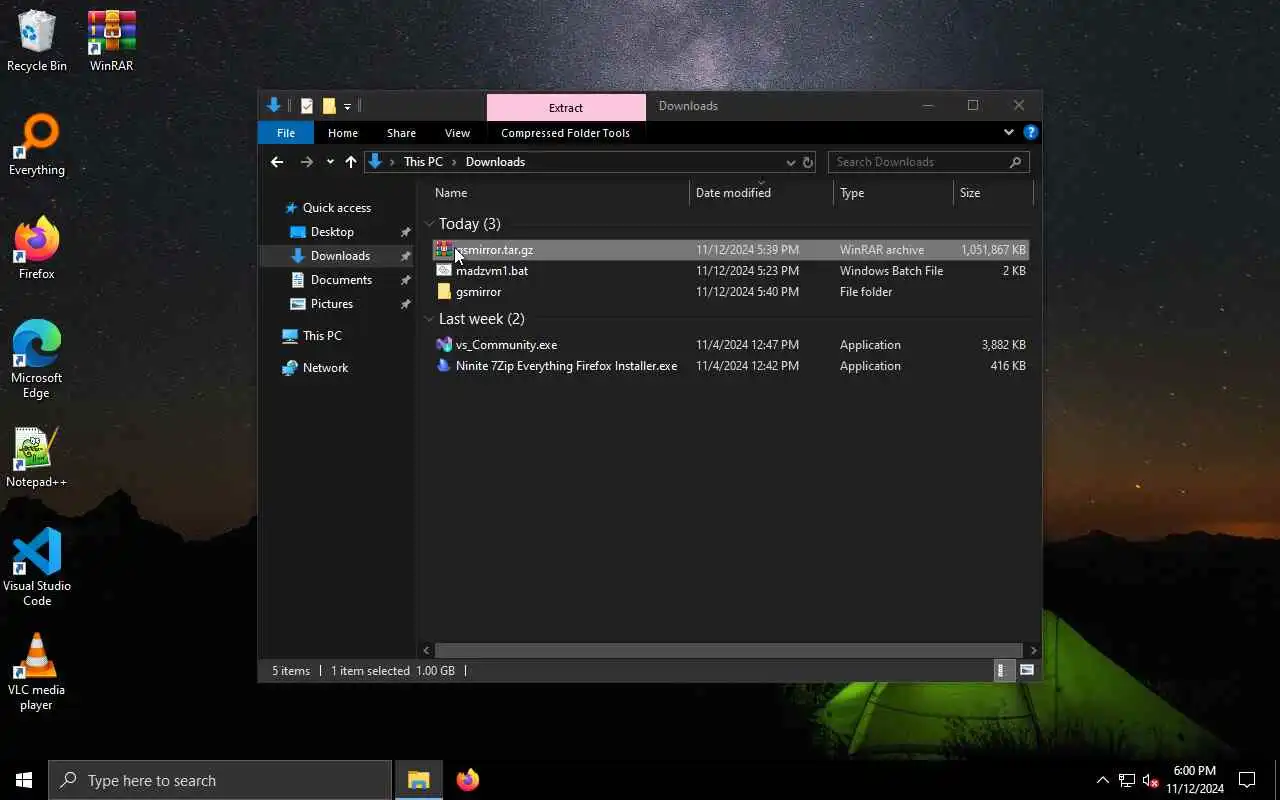Sort by Type column header
Image resolution: width=1280 pixels, height=800 pixels.
893,193
